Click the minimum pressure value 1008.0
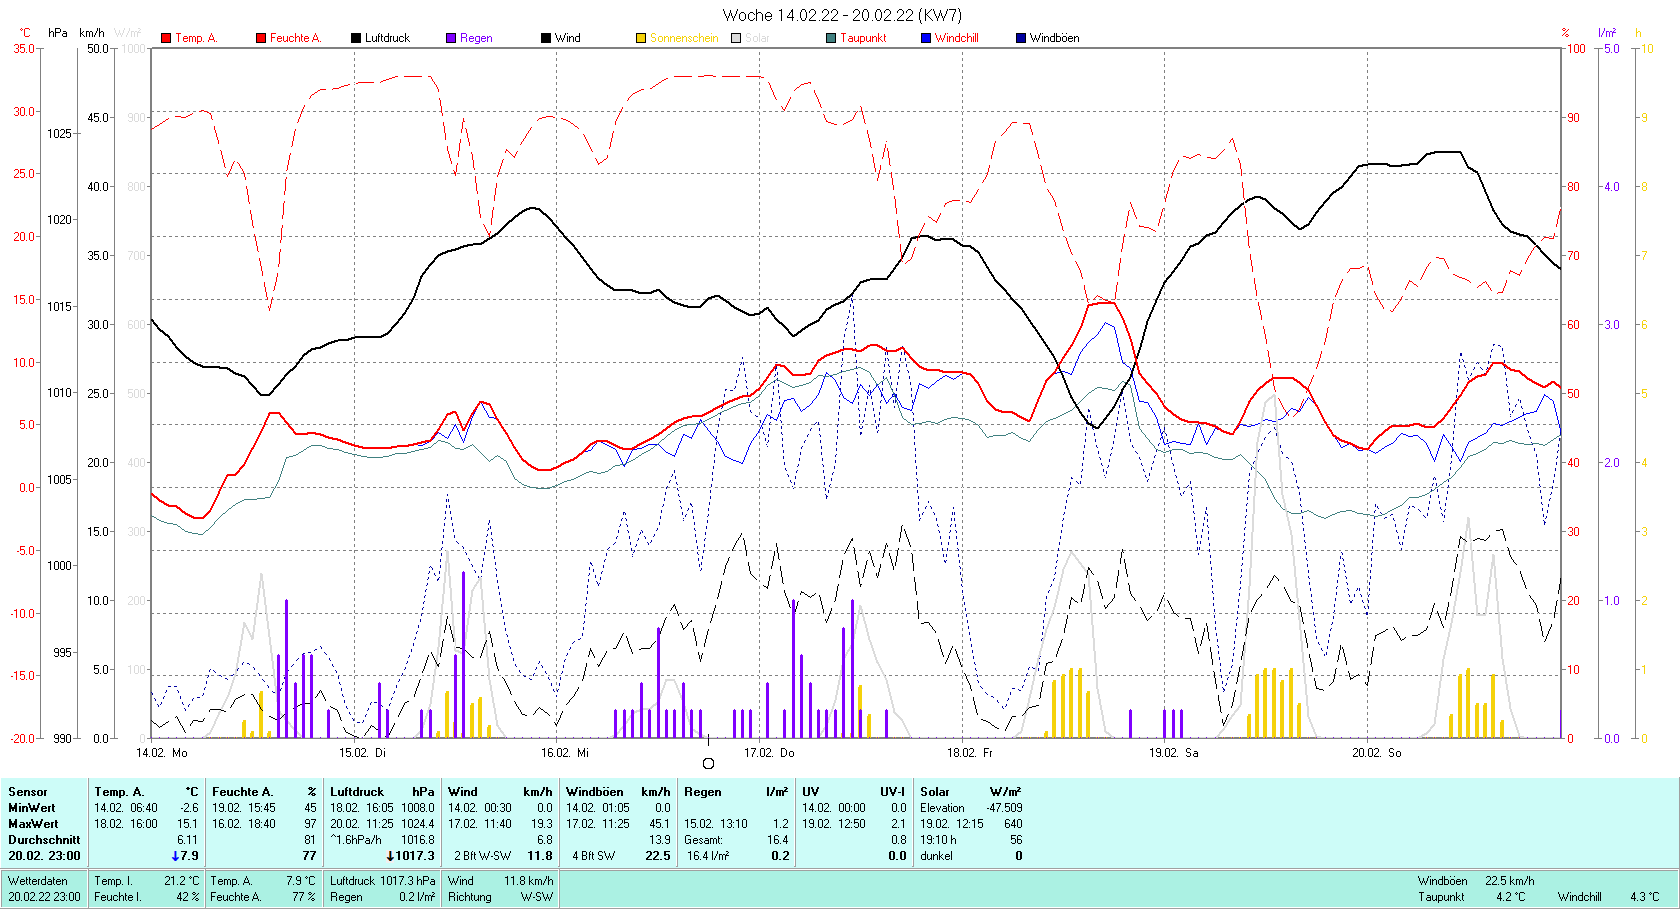Screen dimensions: 1680x909 tap(418, 808)
